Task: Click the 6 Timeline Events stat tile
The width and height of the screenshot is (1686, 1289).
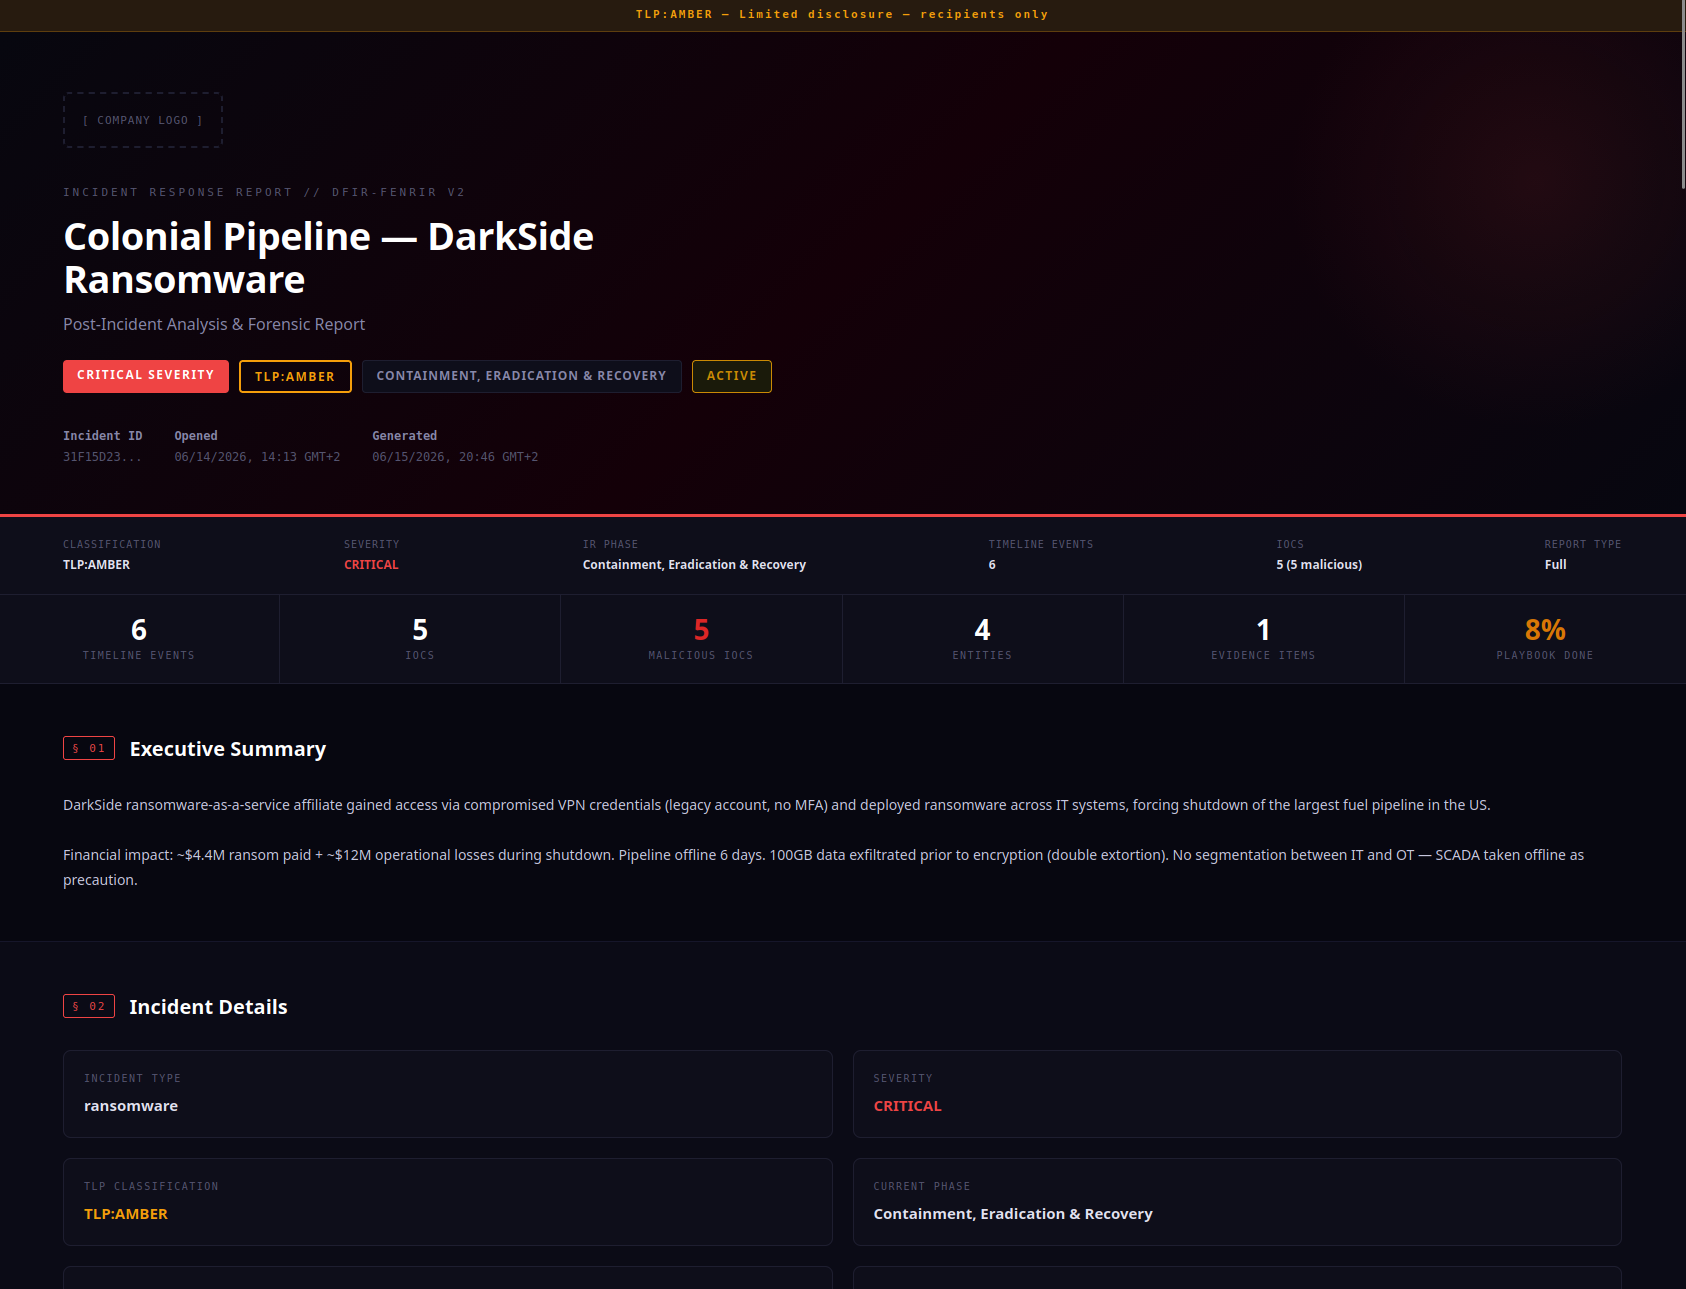Action: (139, 639)
